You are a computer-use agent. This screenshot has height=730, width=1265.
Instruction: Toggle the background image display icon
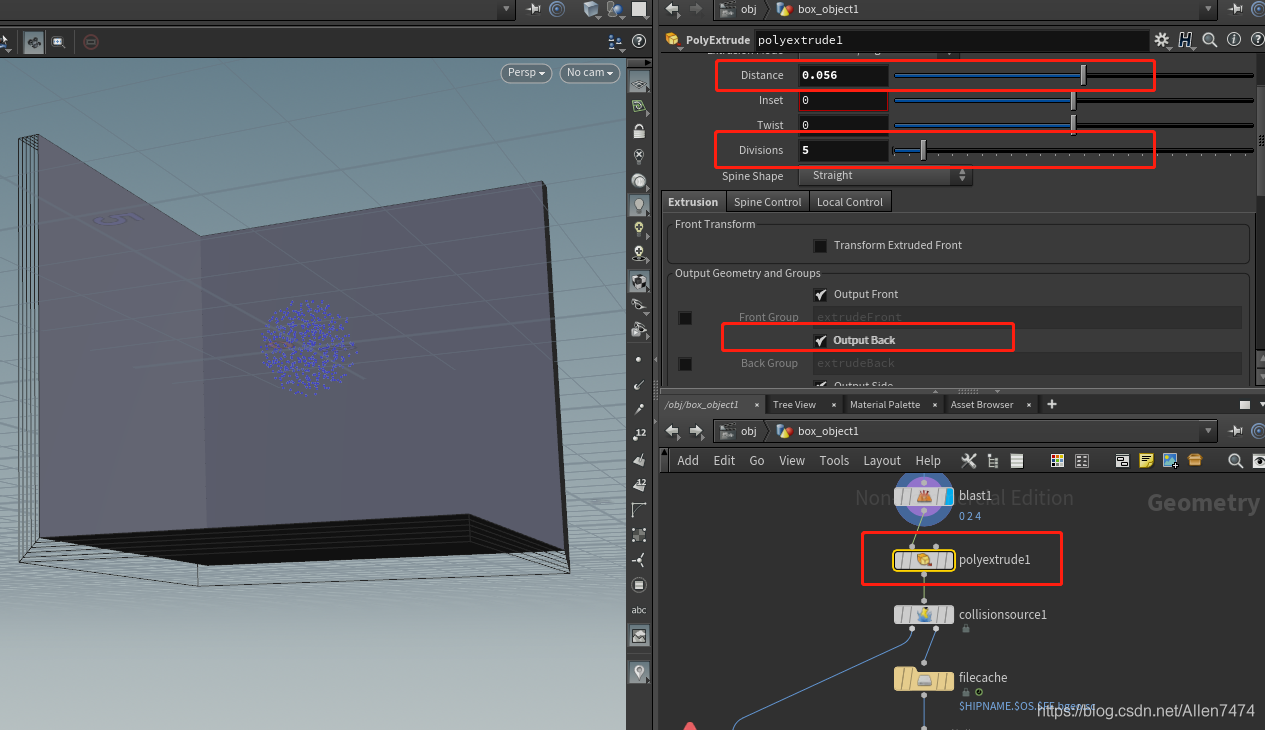[x=639, y=636]
